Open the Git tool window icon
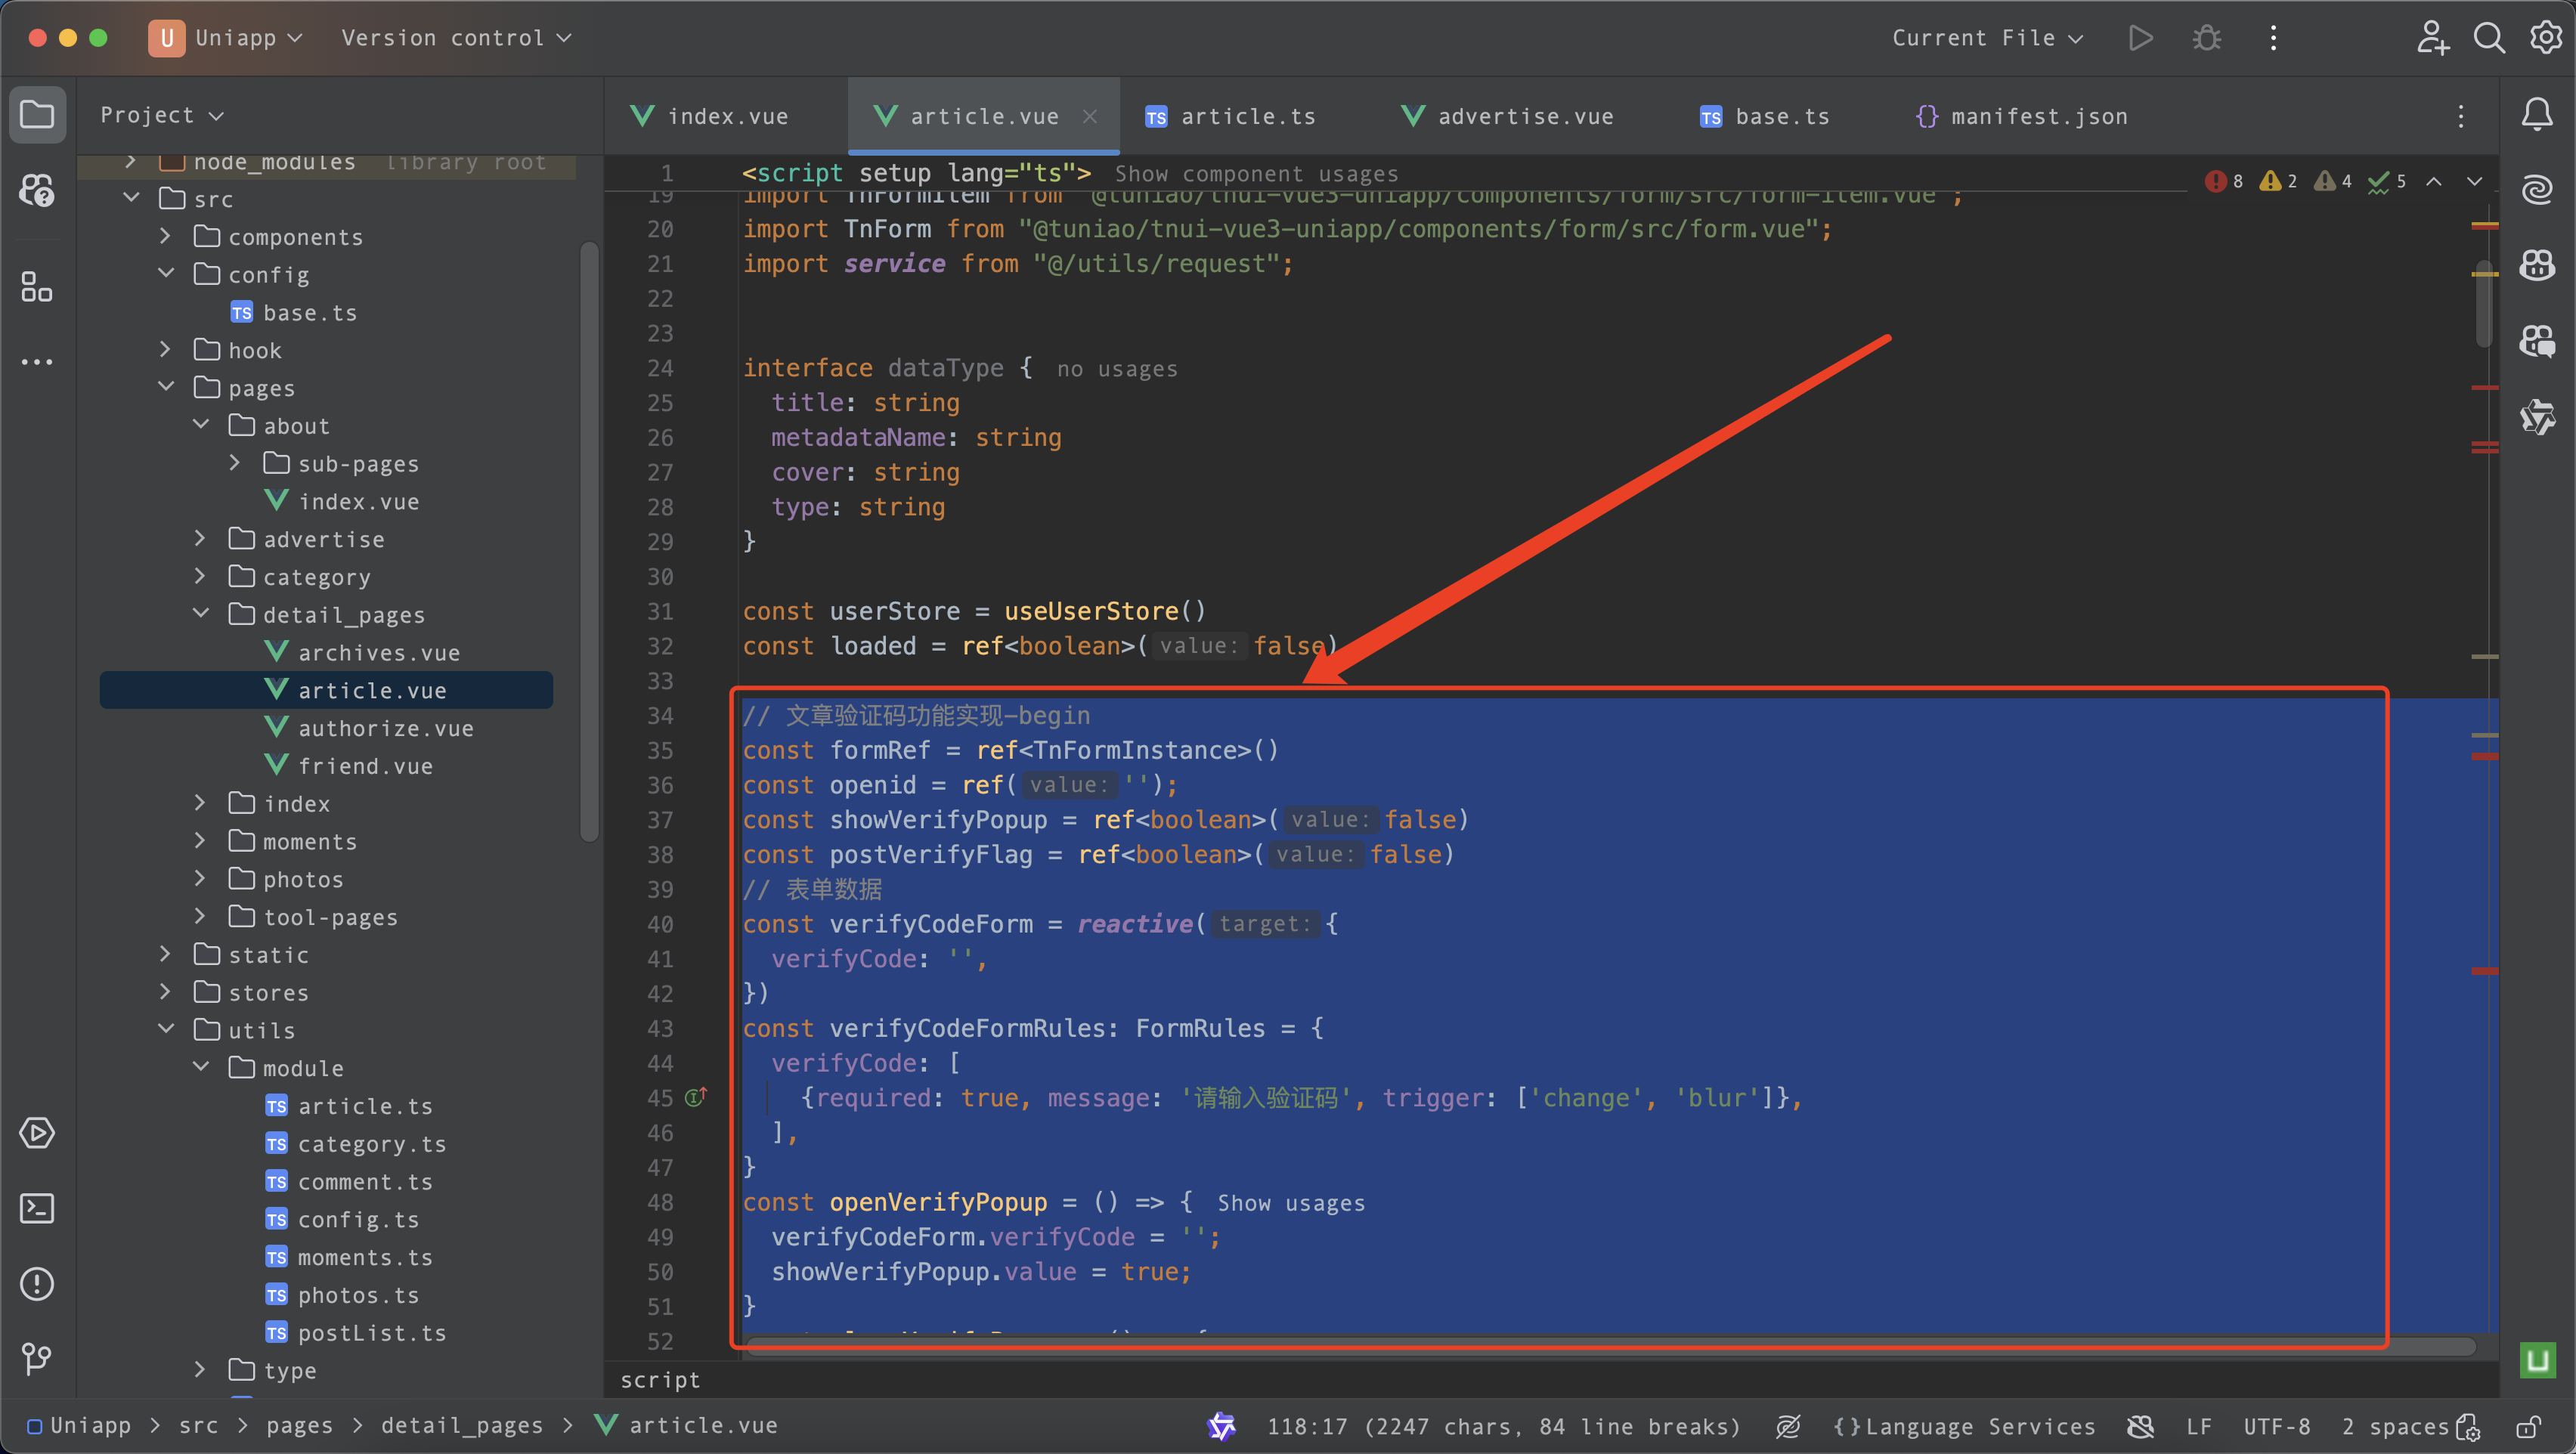2576x1454 pixels. (x=37, y=1358)
